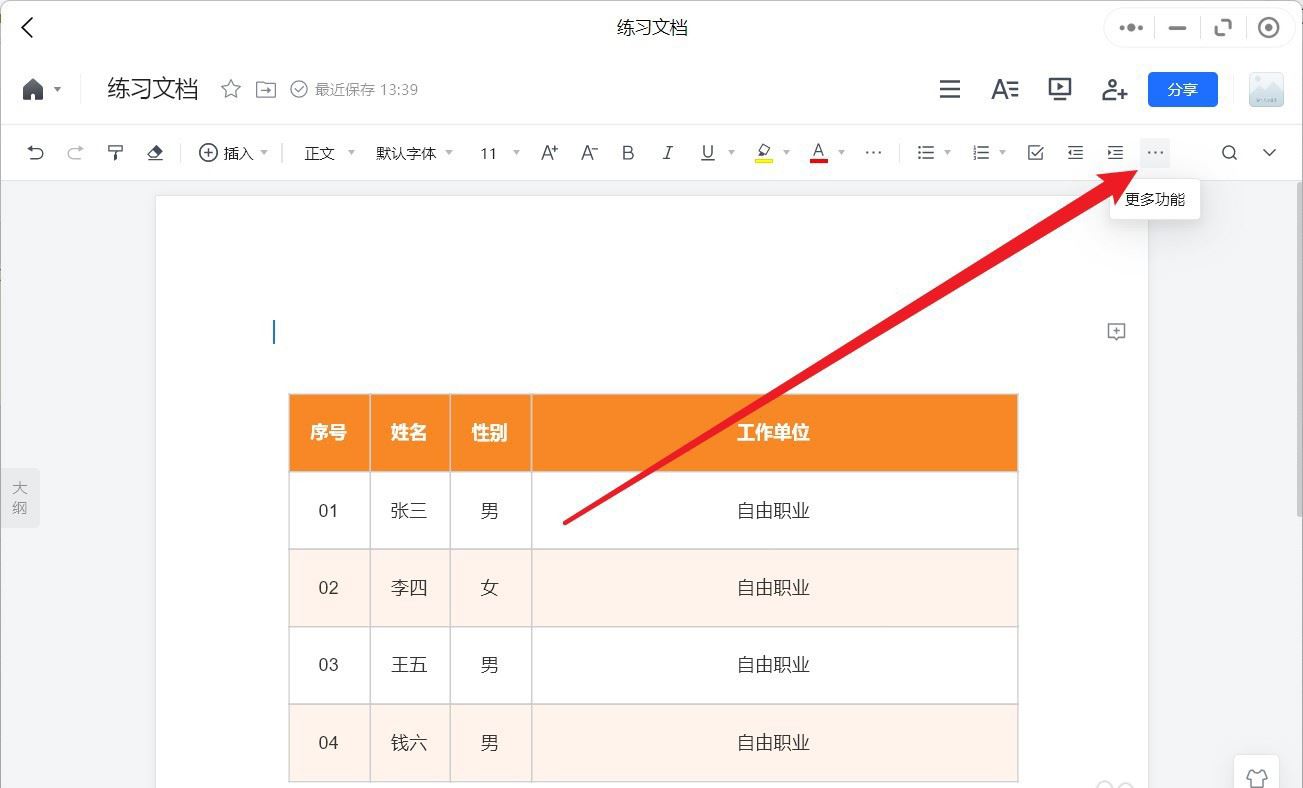1303x788 pixels.
Task: Expand the 默认字体 font dropdown
Action: pyautogui.click(x=414, y=153)
